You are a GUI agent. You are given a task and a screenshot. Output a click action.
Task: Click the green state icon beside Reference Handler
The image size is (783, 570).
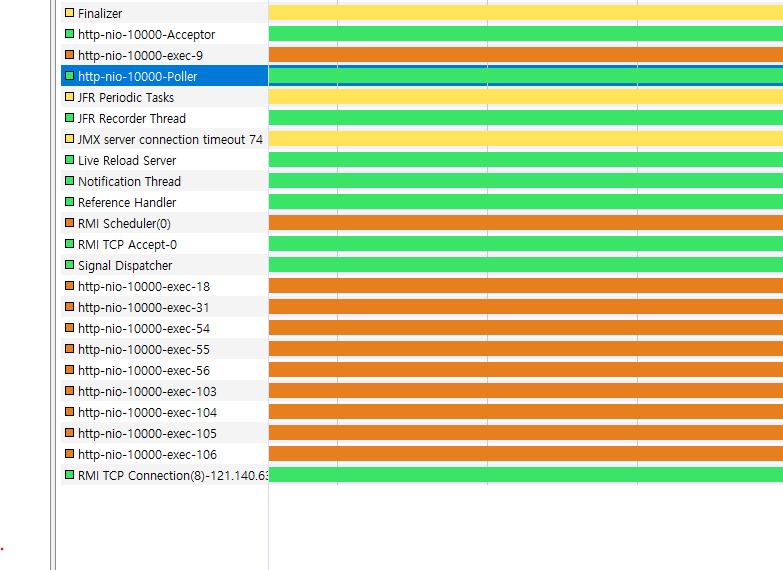coord(69,201)
